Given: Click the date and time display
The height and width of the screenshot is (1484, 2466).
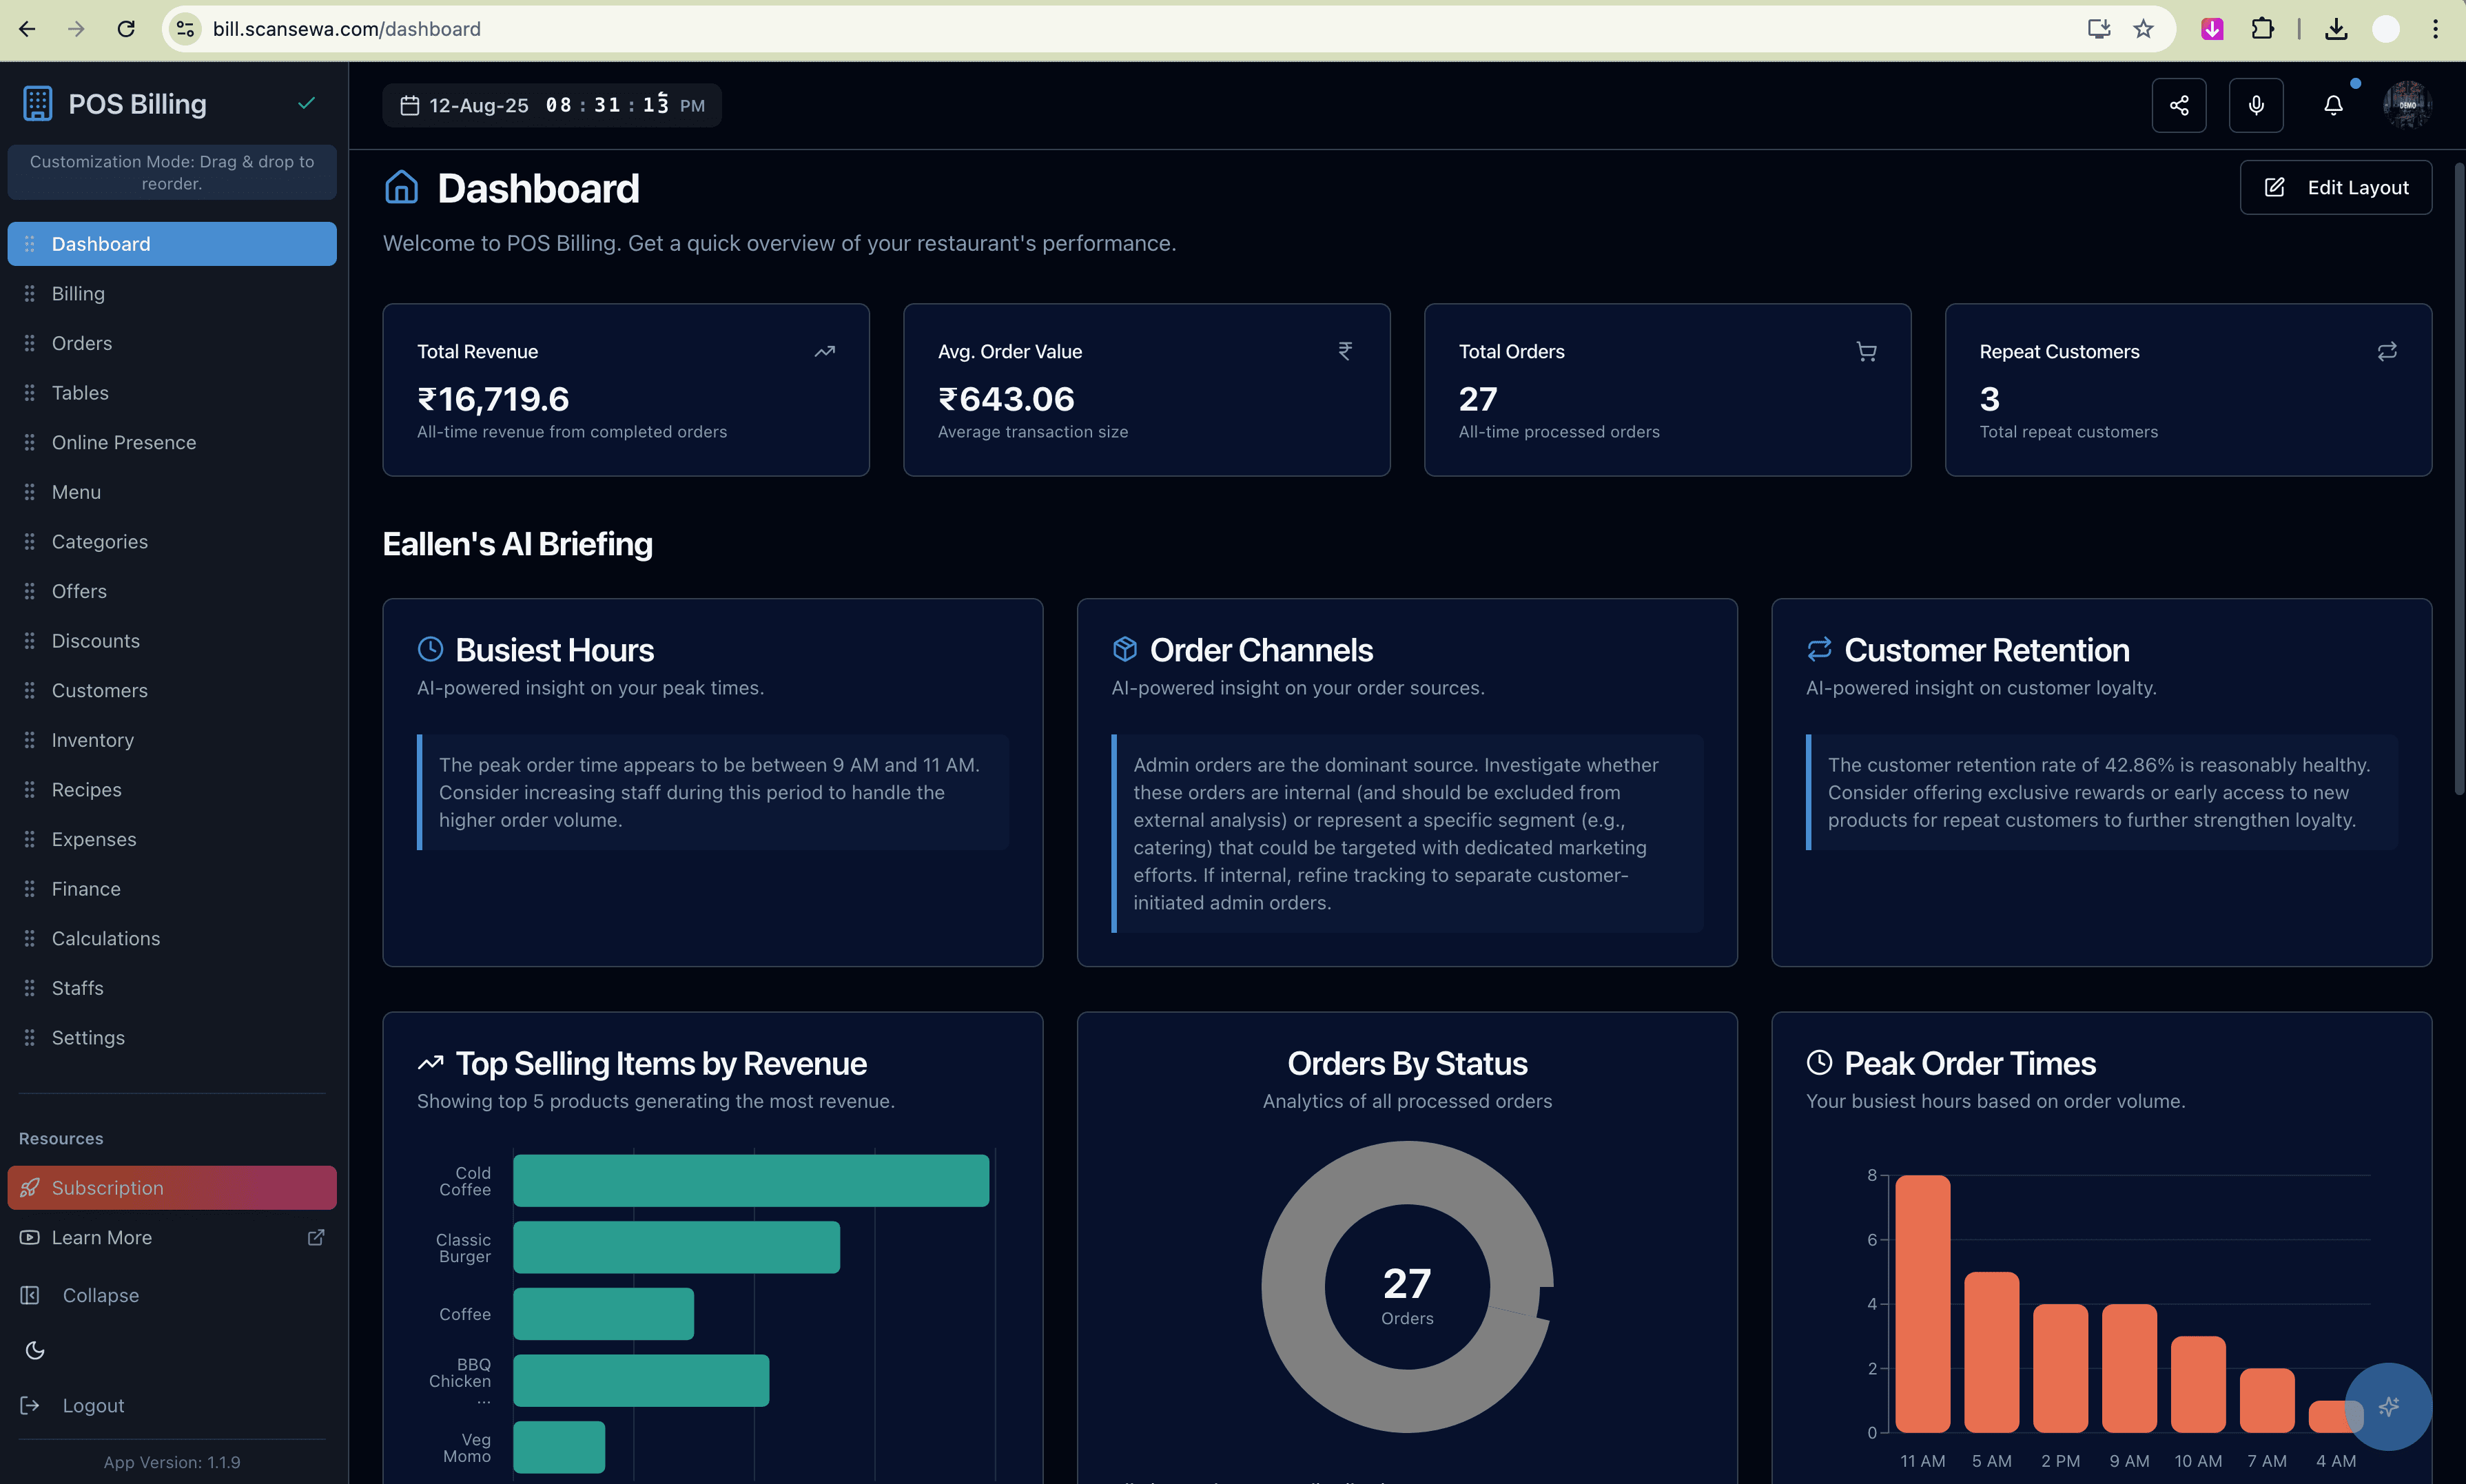Looking at the screenshot, I should click(552, 105).
